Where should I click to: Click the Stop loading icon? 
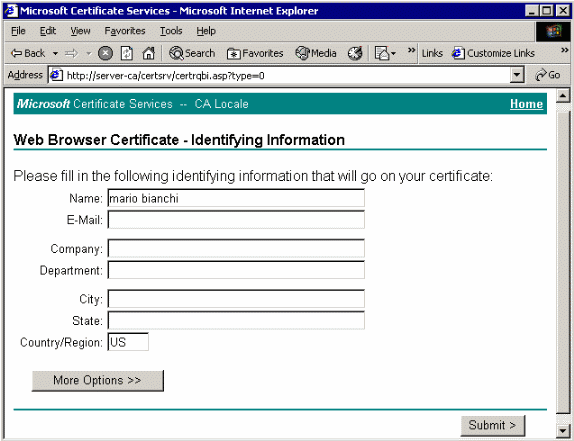tap(105, 53)
